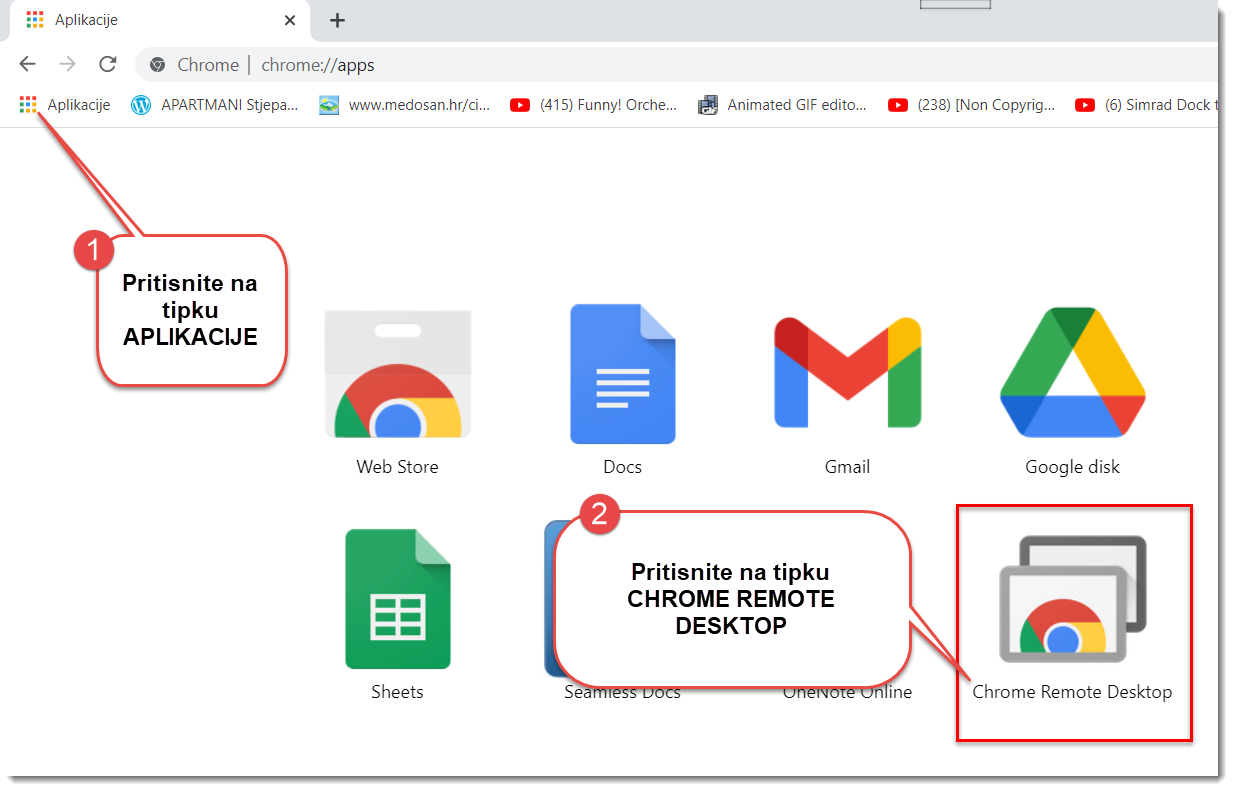View site information via Chrome icon

[157, 65]
